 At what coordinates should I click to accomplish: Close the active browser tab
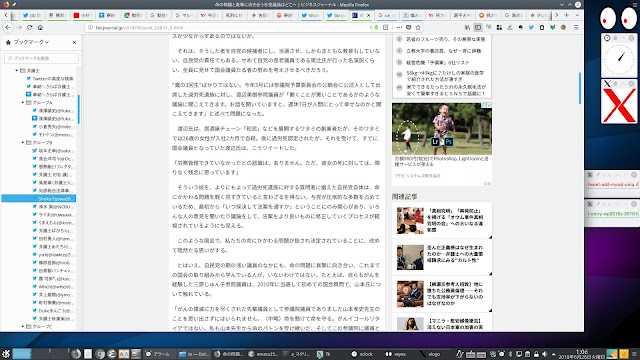[368, 15]
